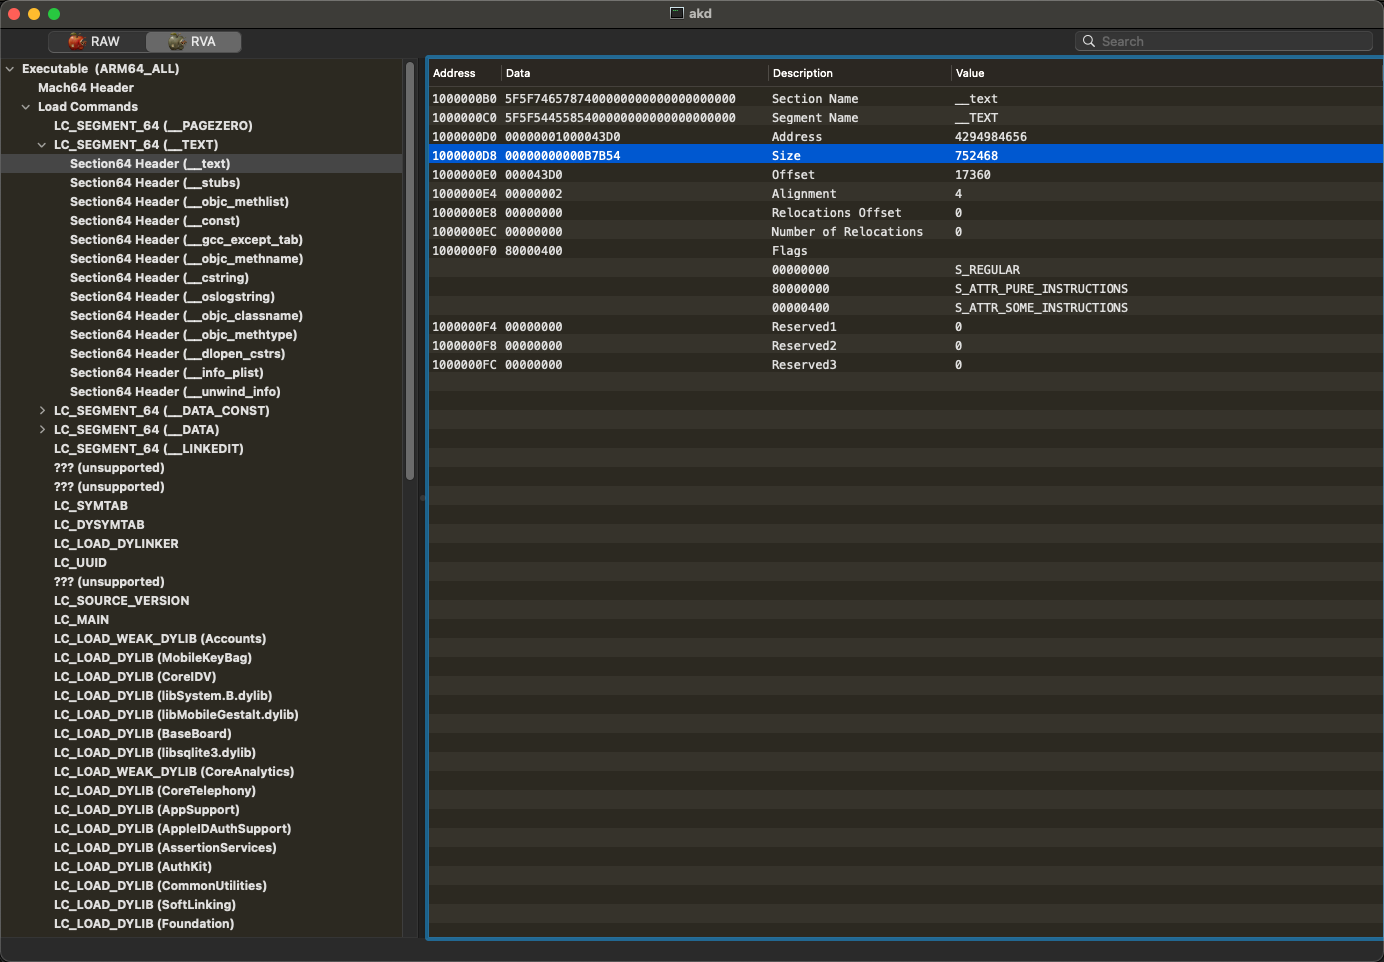This screenshot has width=1384, height=962.
Task: Open LC_LOAD_DYLIB (libMobileGestalt.dylib)
Action: 176,715
